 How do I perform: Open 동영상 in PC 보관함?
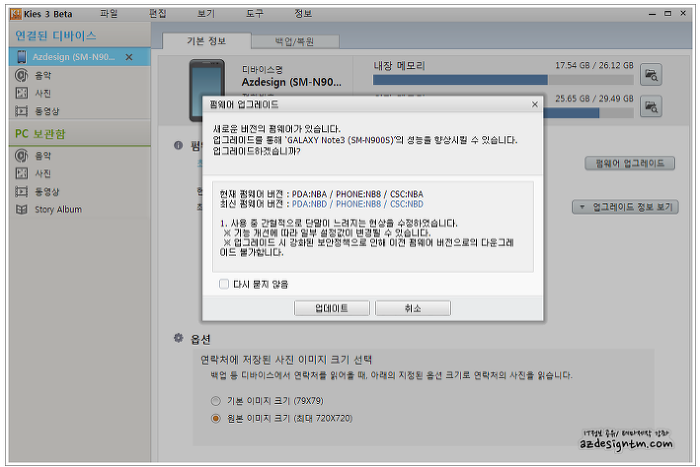click(47, 192)
